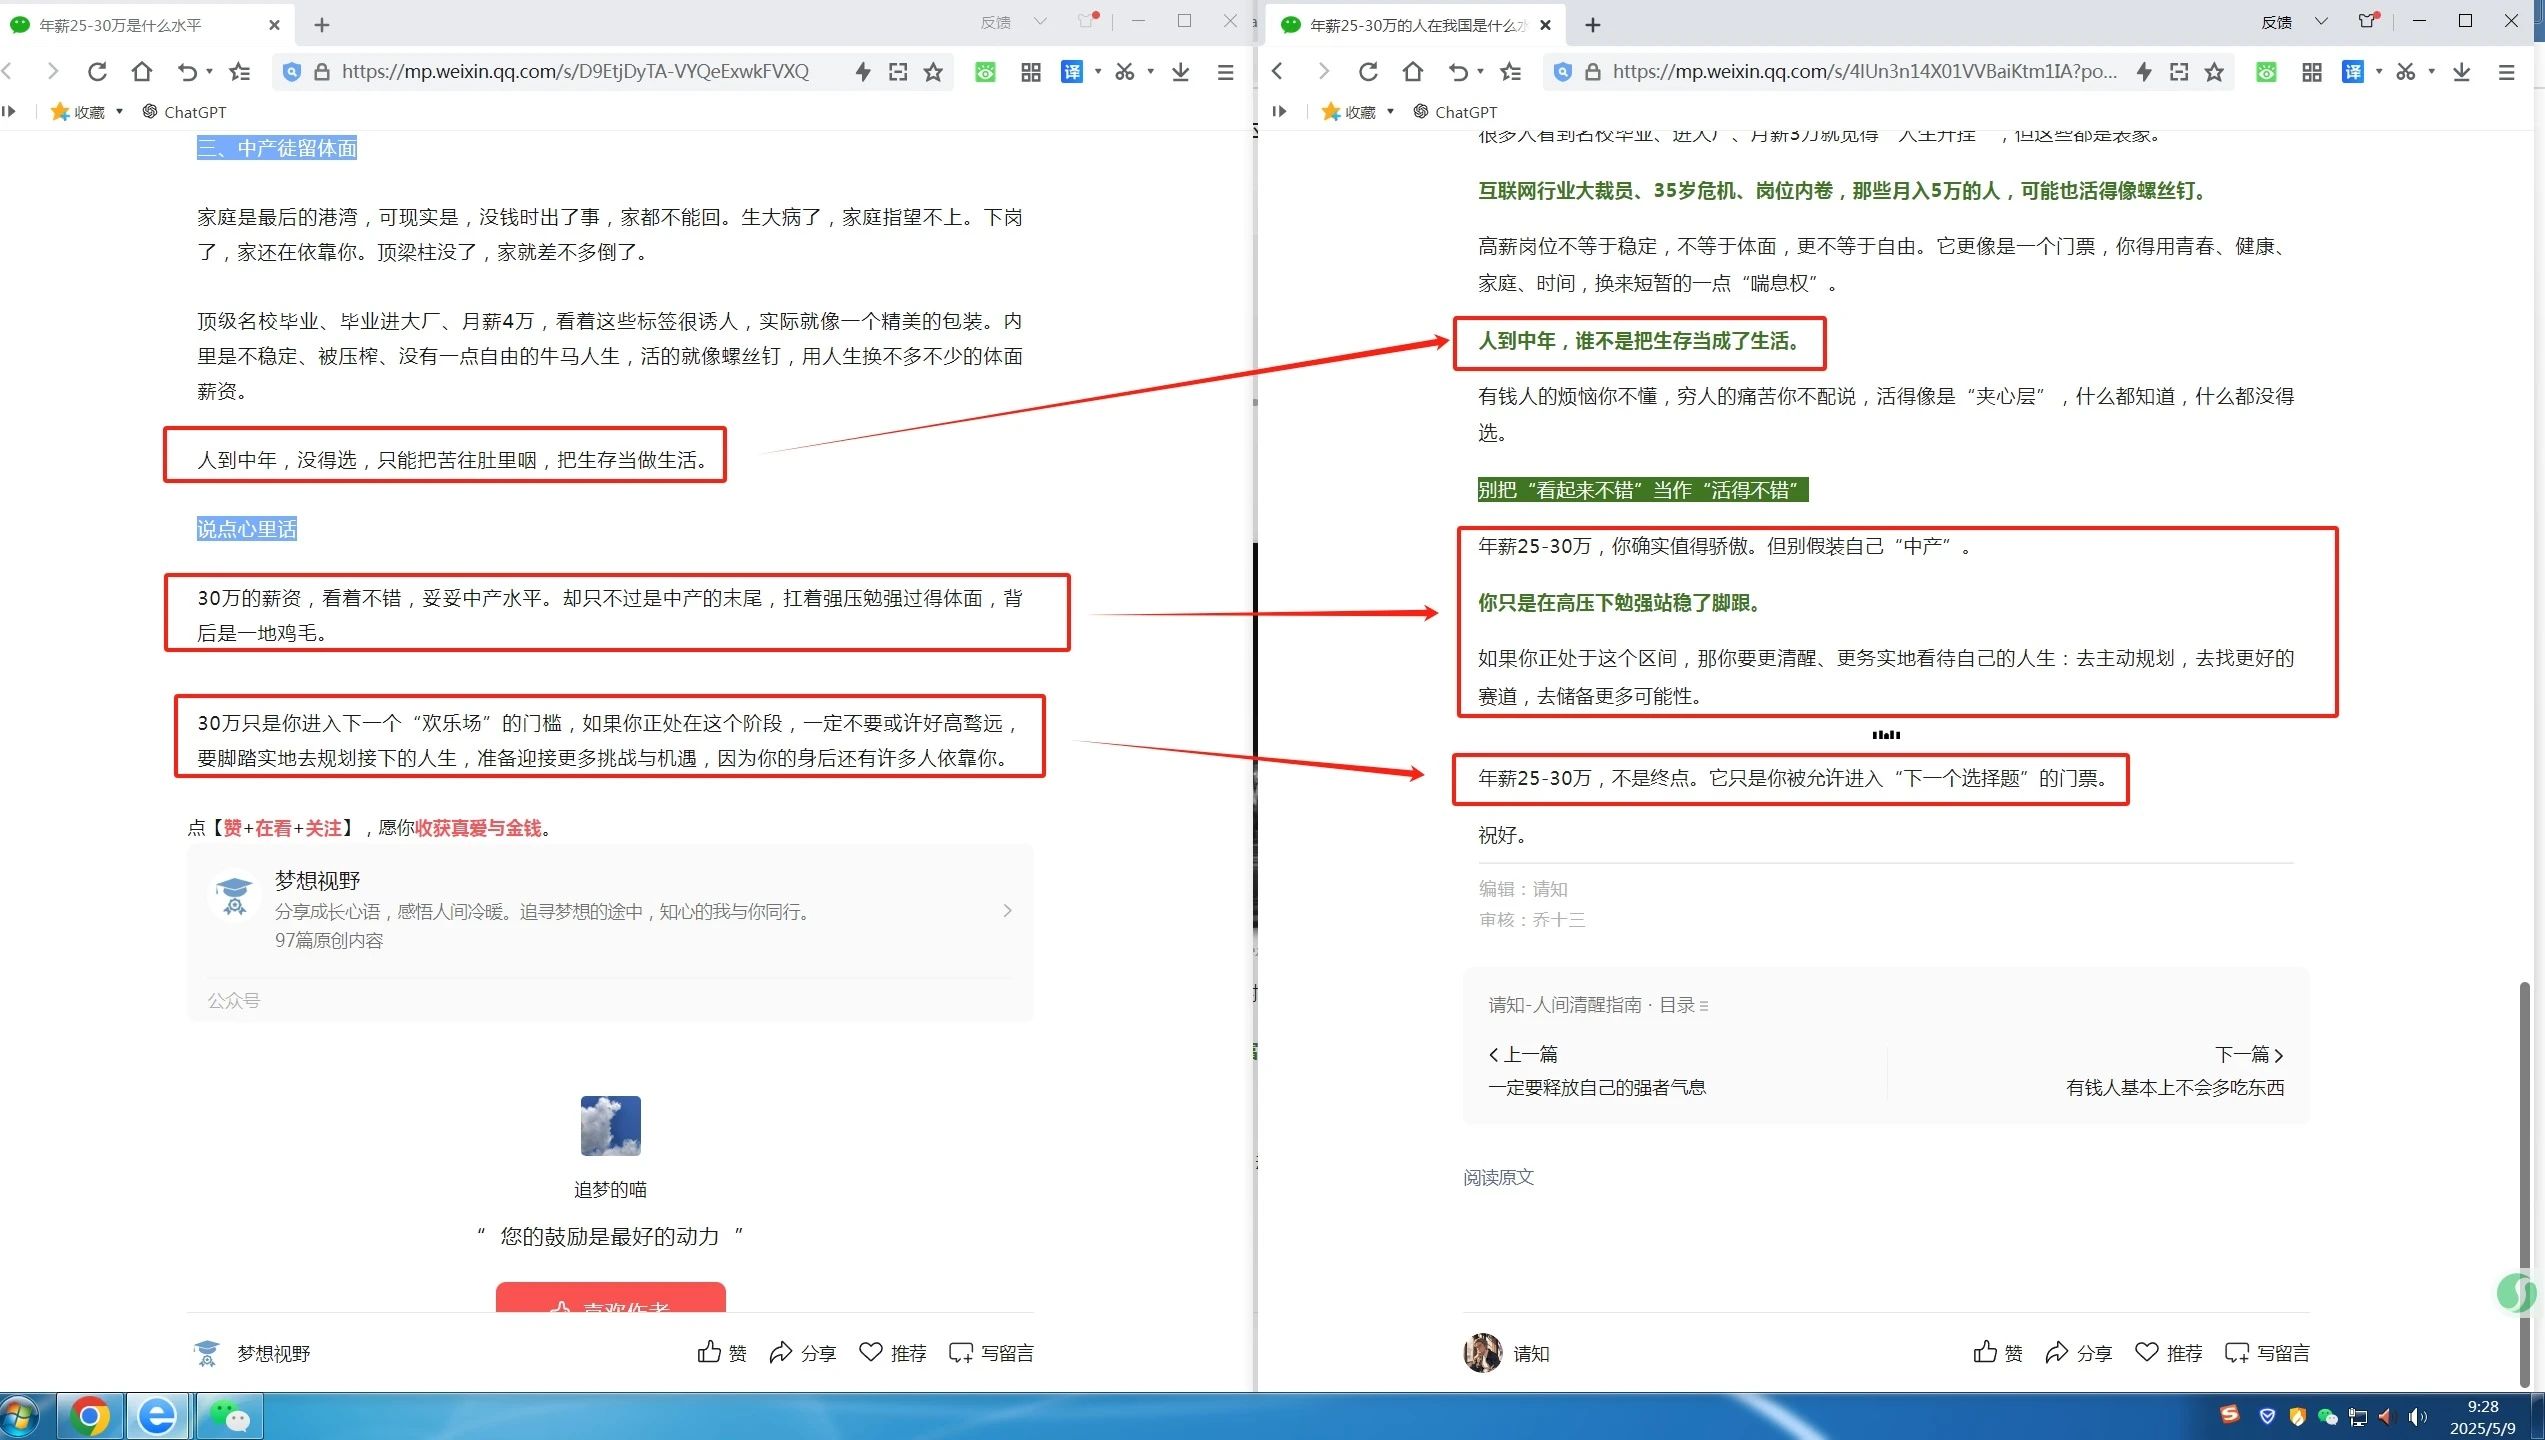Click QR scan icon in right address bar

pyautogui.click(x=2179, y=72)
